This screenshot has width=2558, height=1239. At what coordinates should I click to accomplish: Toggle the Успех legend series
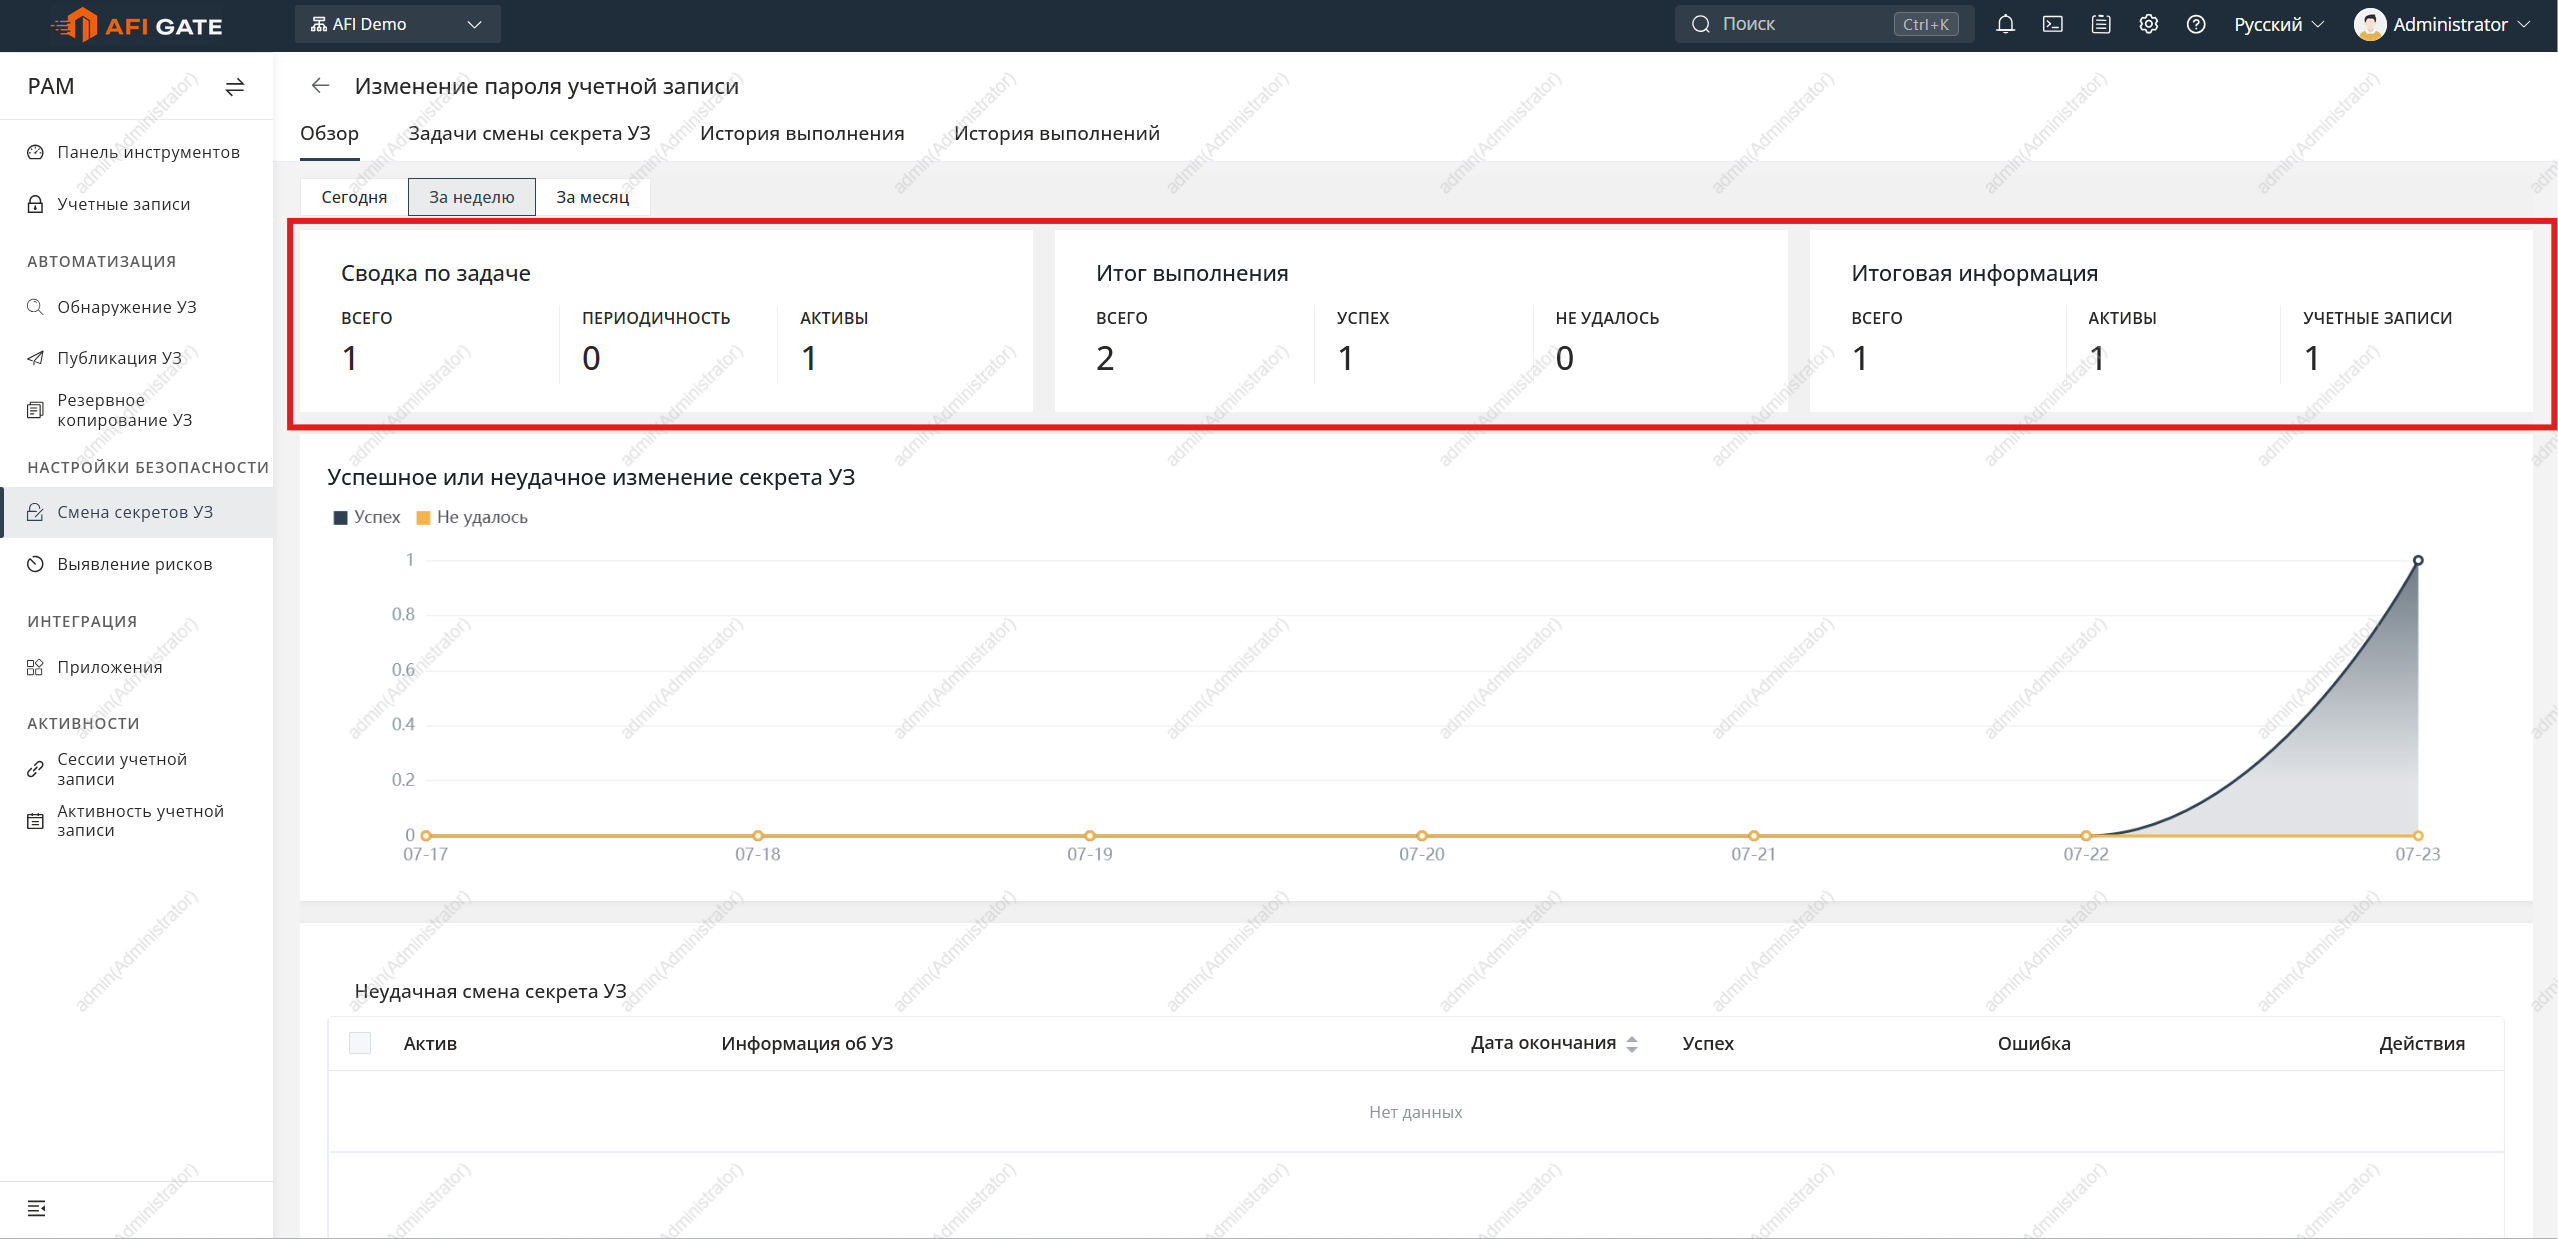point(367,517)
